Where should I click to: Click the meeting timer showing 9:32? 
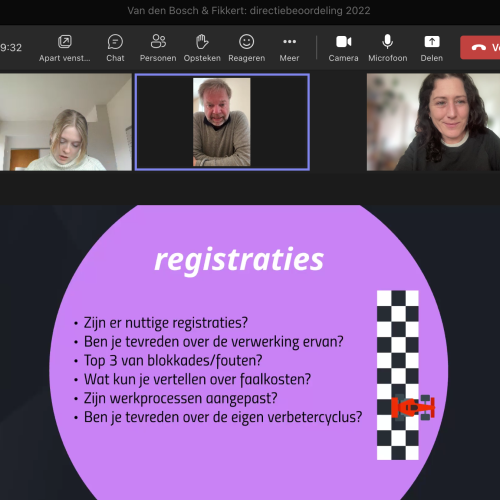[11, 48]
